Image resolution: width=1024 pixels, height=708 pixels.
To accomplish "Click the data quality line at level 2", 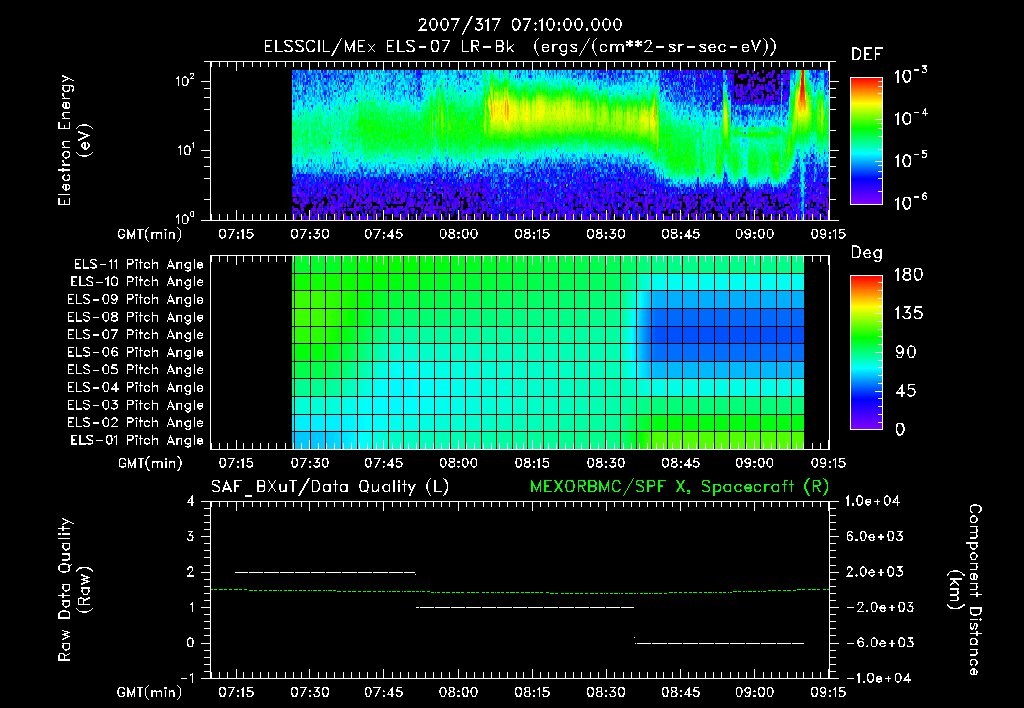I will (325, 572).
